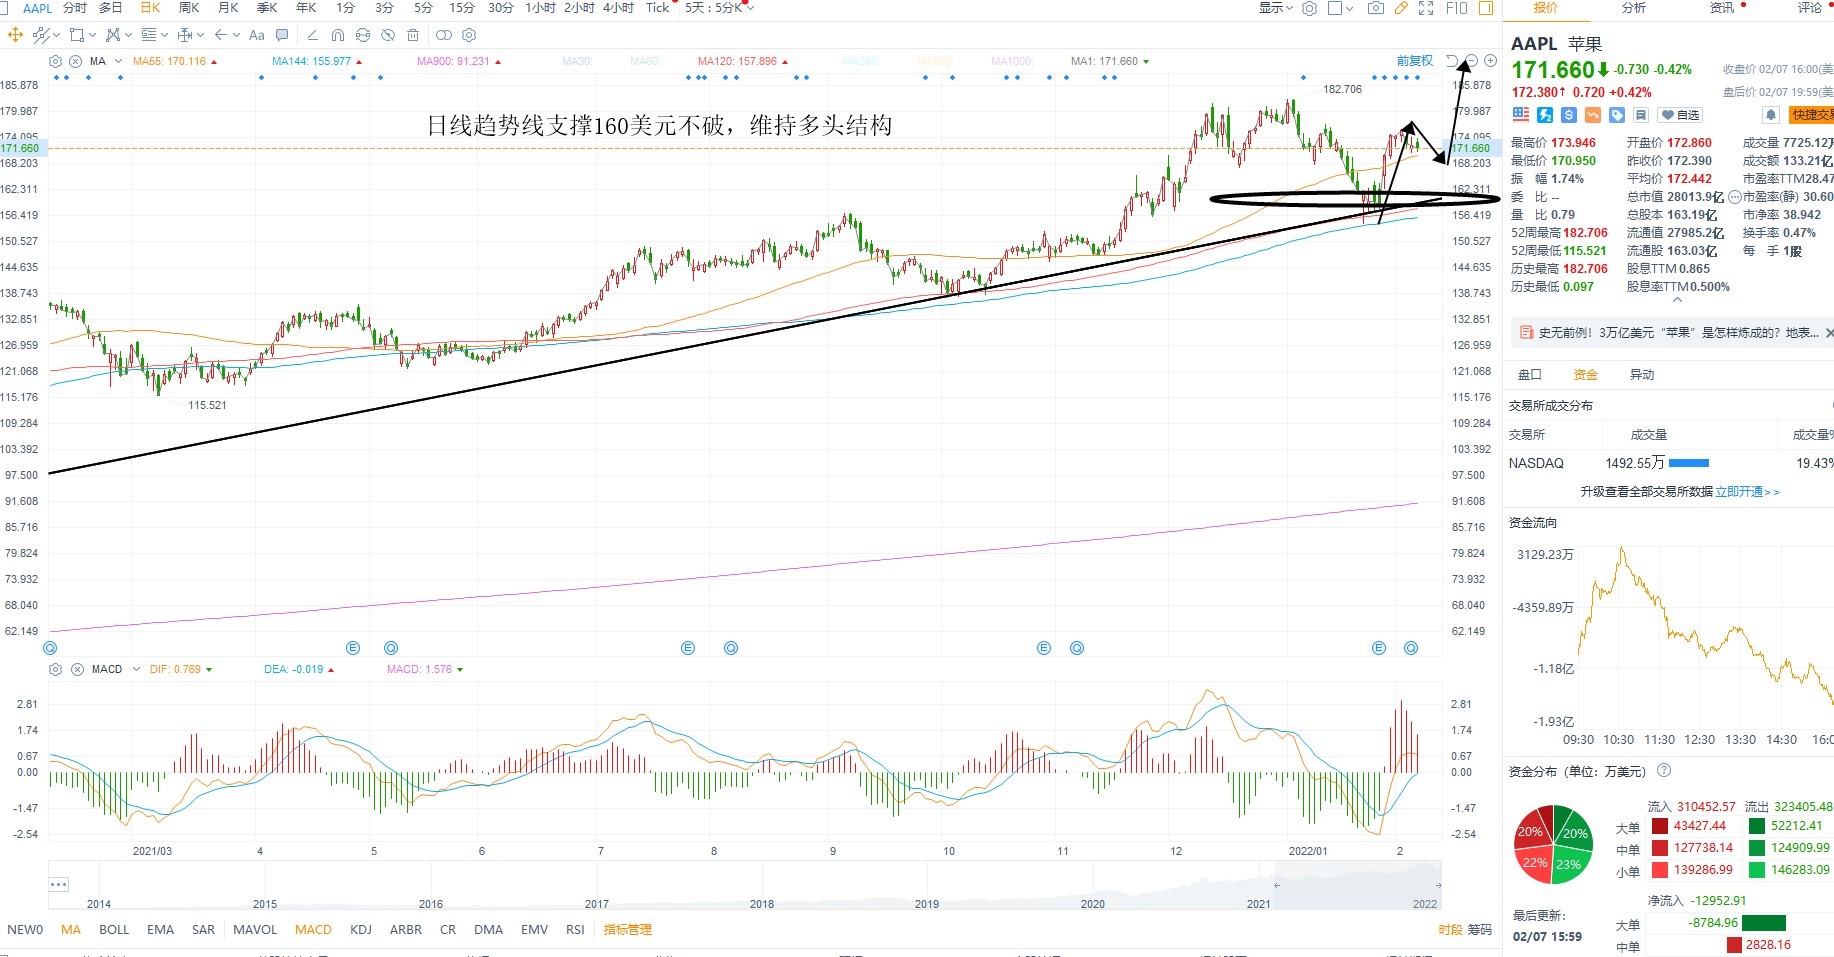Toggle the right side panel
This screenshot has width=1834, height=957.
[x=1486, y=8]
